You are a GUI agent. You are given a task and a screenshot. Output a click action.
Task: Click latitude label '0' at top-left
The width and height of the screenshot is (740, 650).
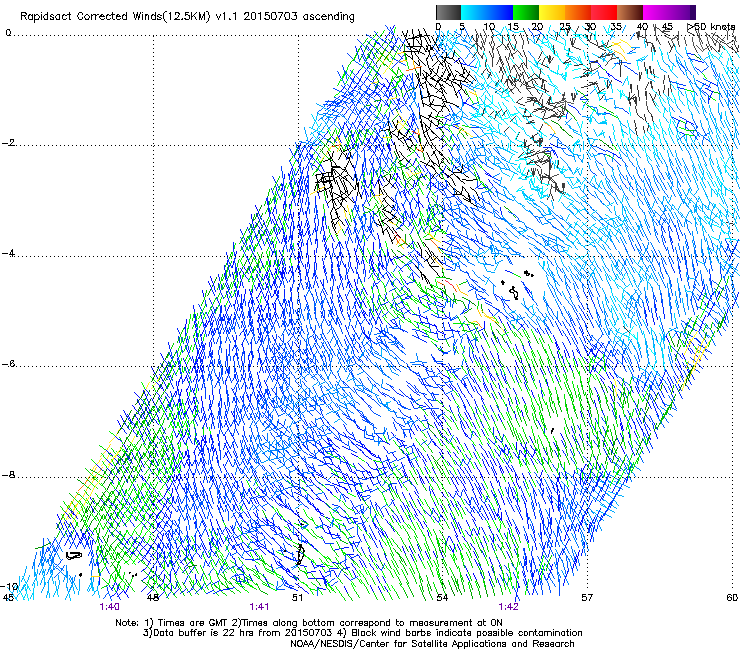click(8, 33)
